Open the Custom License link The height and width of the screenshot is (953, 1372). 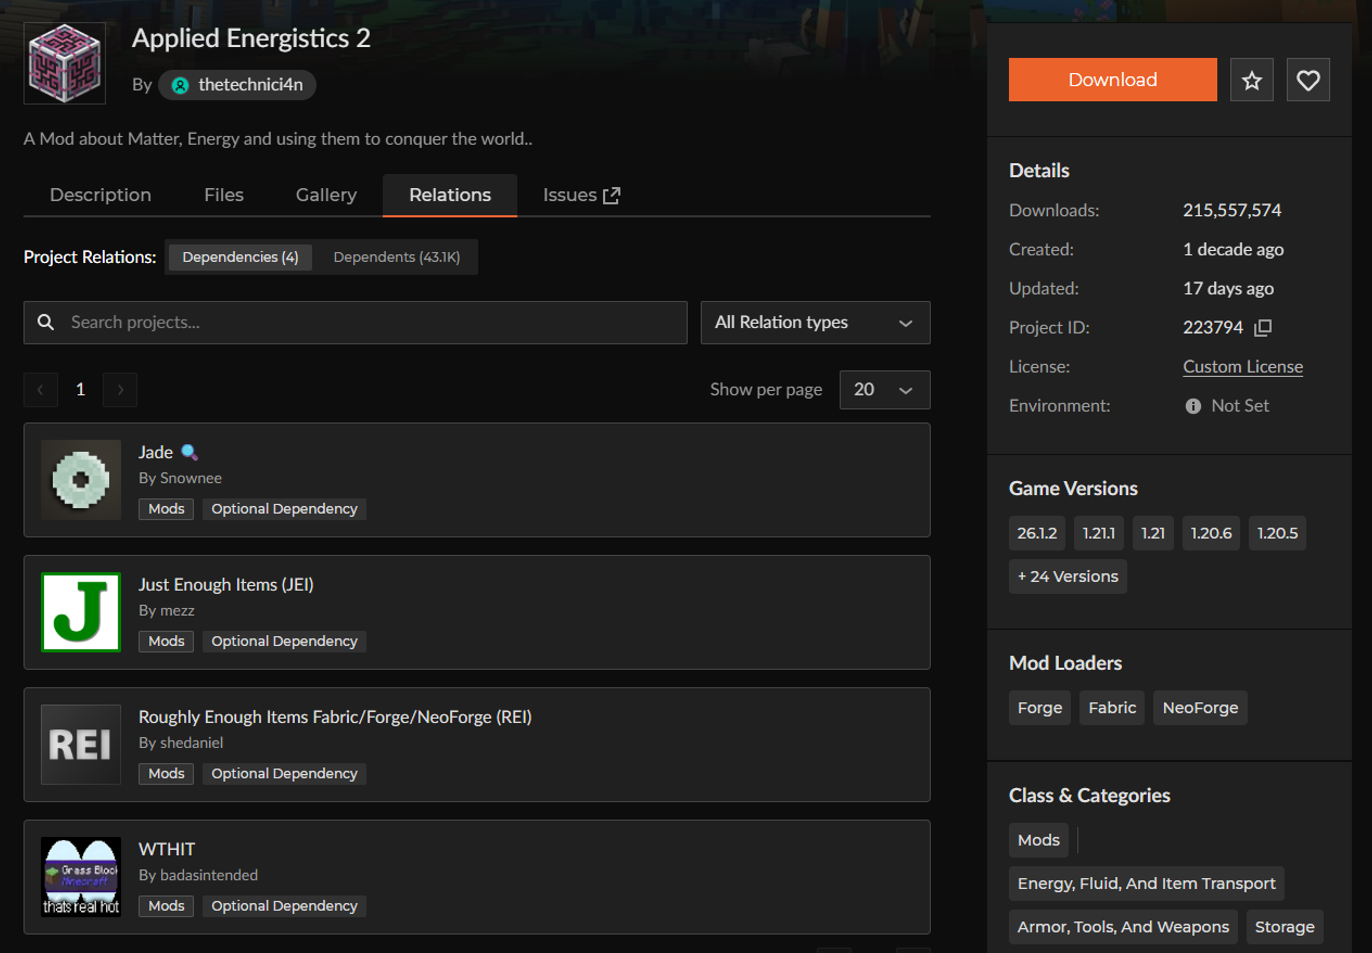point(1243,367)
